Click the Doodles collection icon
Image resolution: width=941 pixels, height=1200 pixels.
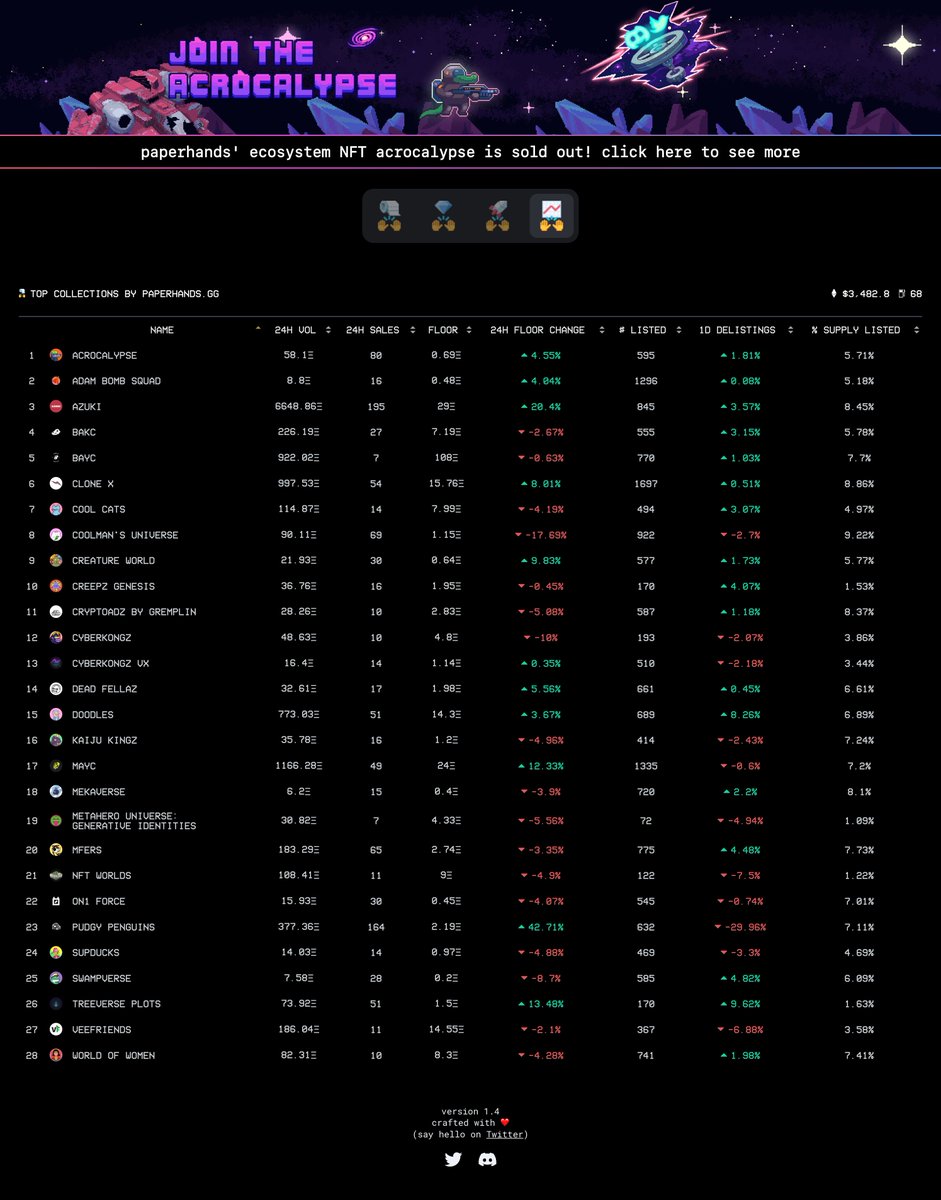coord(56,714)
